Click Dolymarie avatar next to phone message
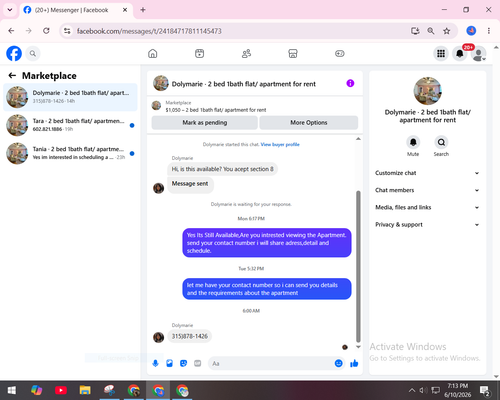 [159, 337]
